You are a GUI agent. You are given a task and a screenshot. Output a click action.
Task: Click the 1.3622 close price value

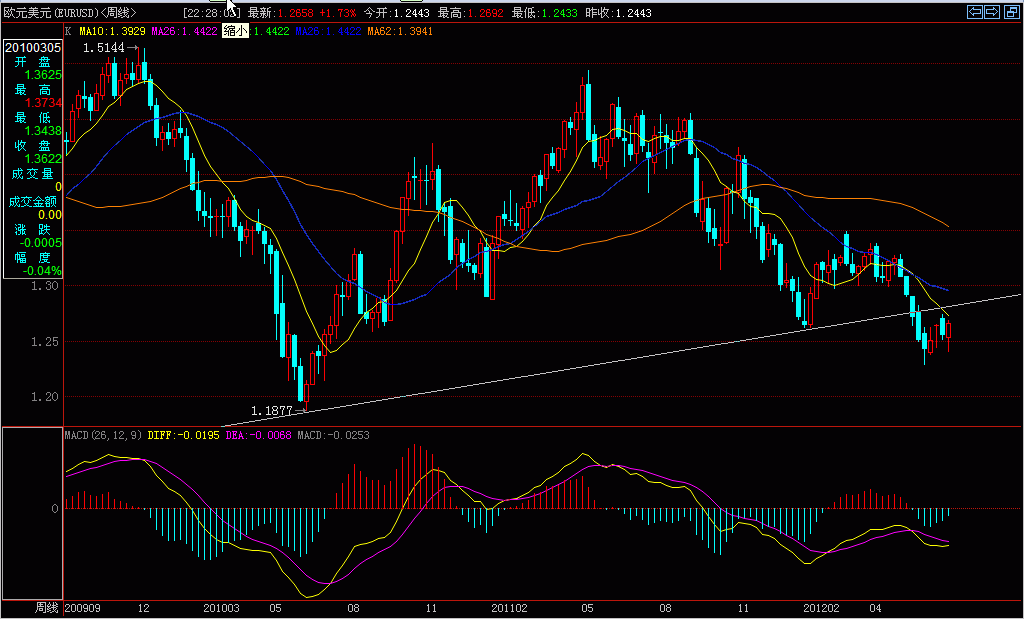click(x=43, y=159)
